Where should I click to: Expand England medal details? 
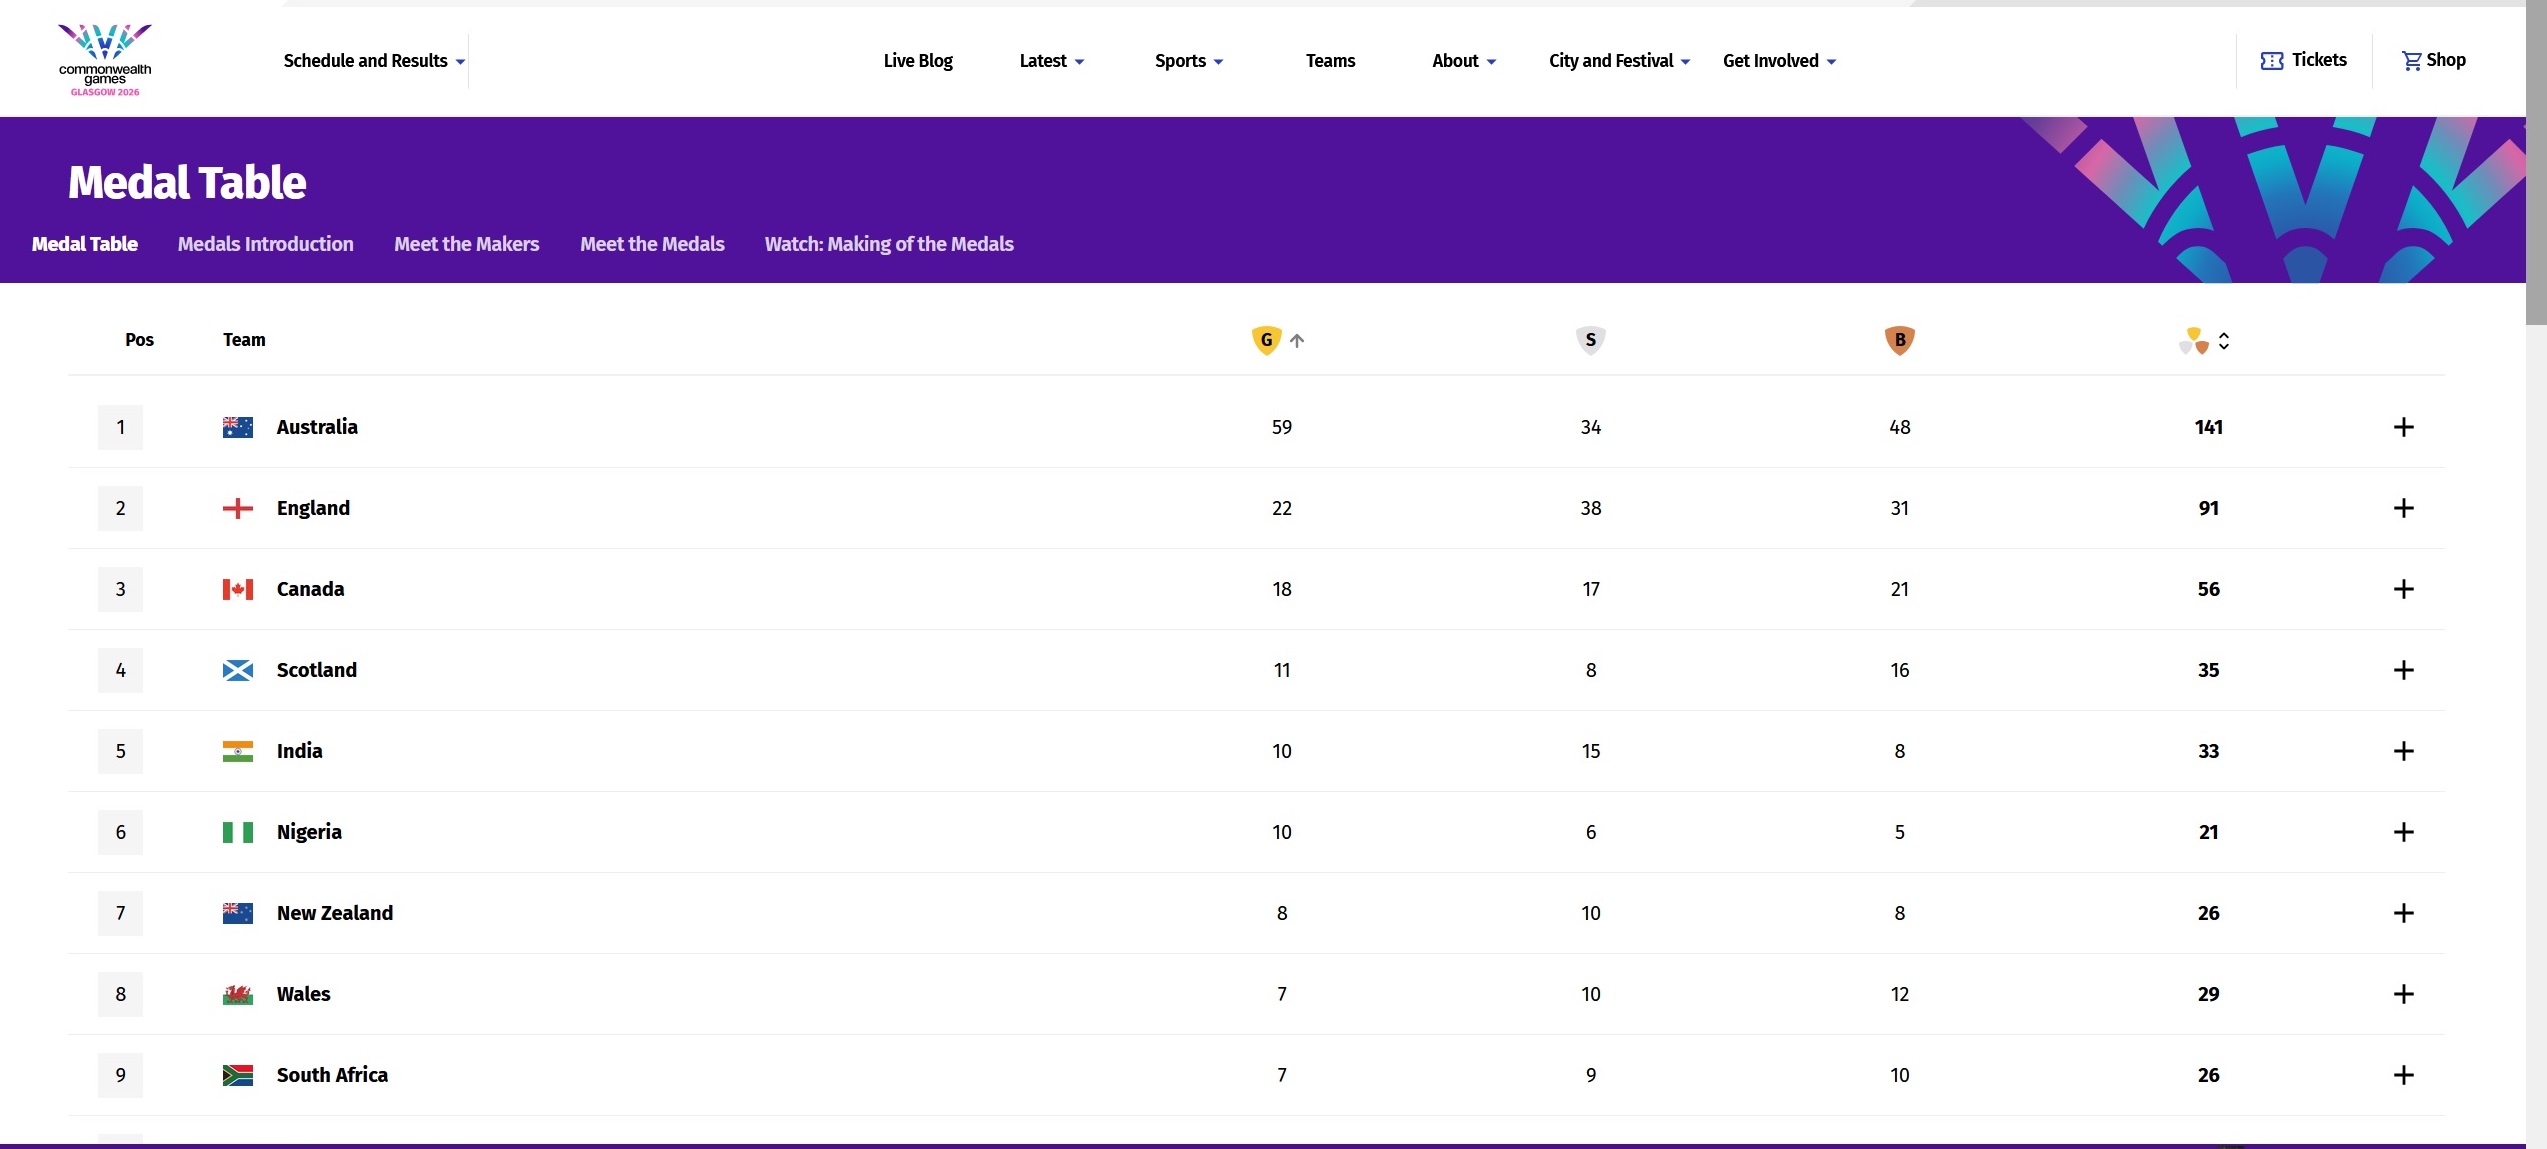click(2404, 508)
